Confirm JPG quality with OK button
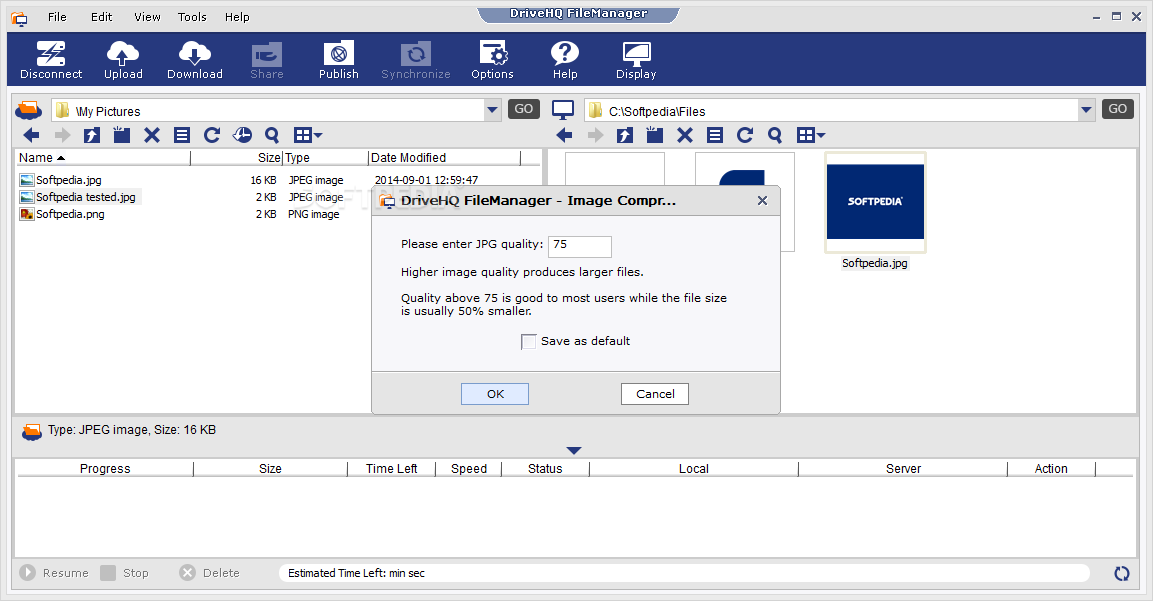Screen dimensions: 1153x601 point(495,394)
